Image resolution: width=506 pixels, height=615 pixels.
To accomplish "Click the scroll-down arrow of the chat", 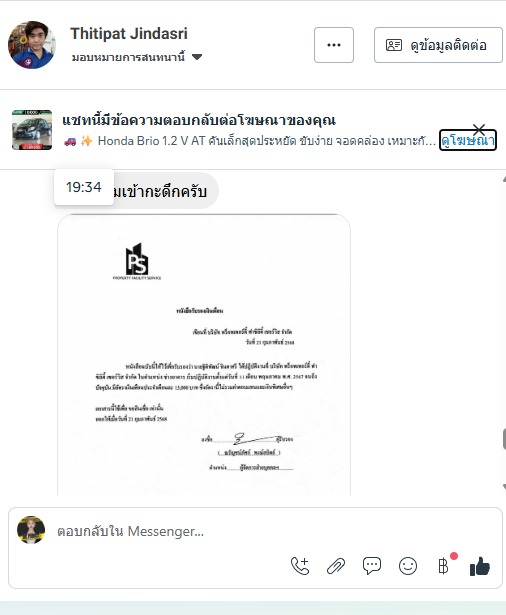I will [504, 487].
